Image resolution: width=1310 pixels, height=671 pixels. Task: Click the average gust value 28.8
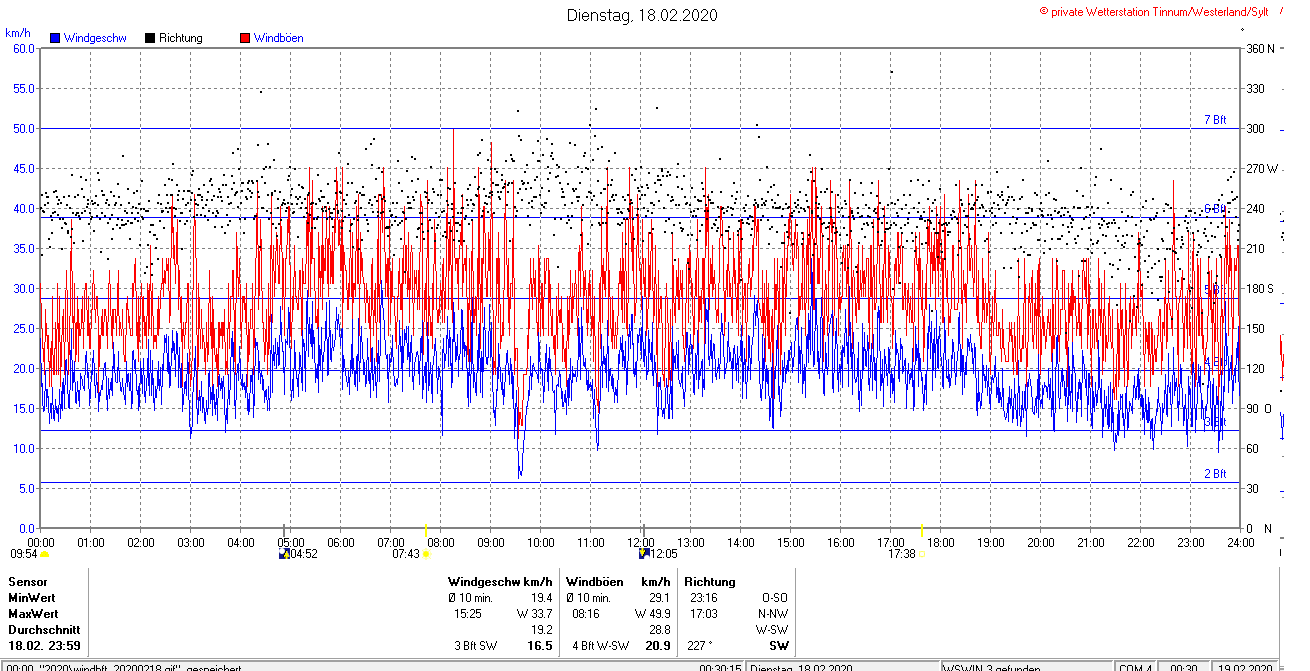[659, 630]
